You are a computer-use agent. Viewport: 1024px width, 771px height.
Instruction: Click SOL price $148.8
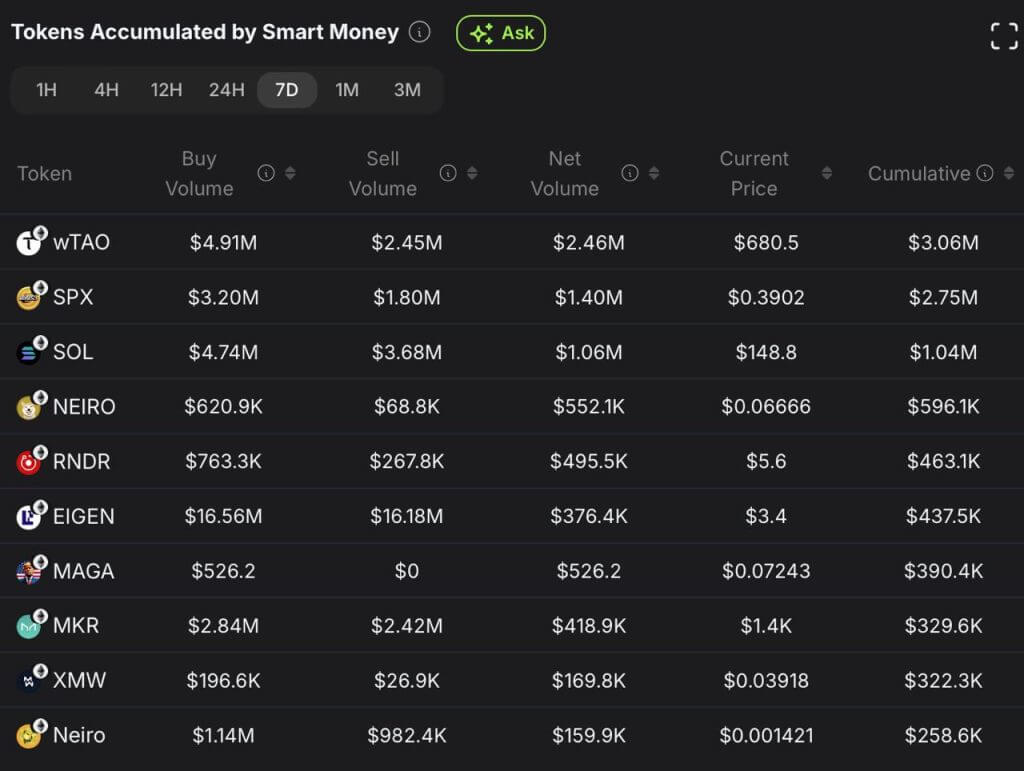[x=766, y=353]
